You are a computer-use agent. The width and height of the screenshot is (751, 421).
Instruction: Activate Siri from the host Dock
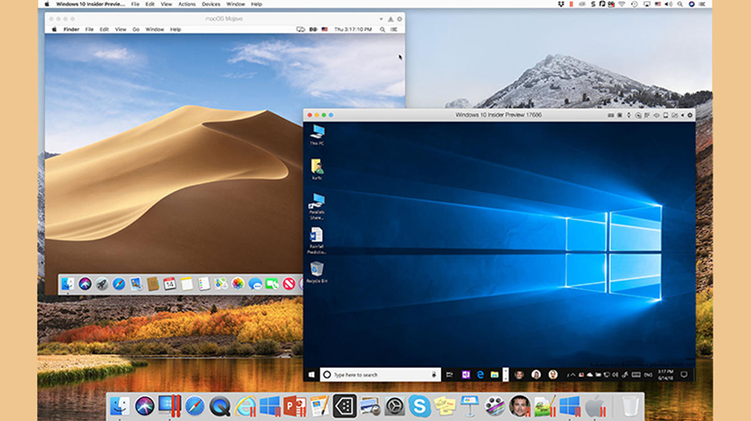pyautogui.click(x=145, y=407)
